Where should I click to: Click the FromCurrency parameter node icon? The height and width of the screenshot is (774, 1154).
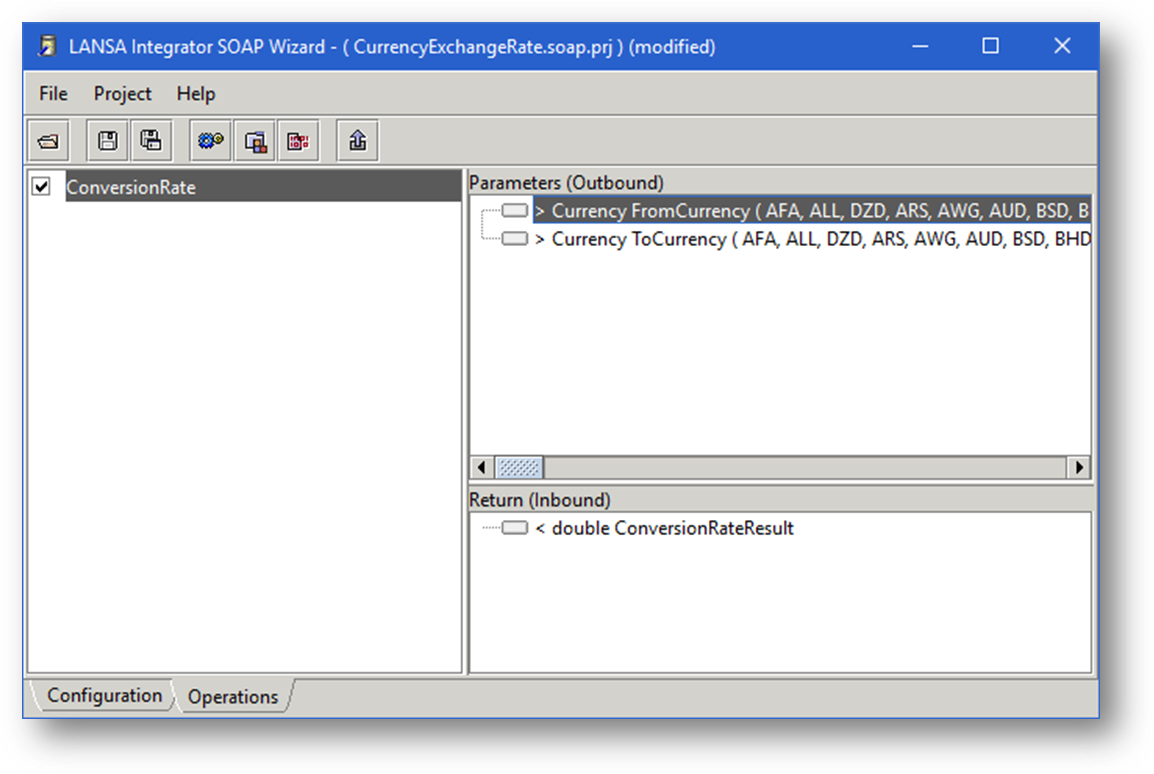(x=514, y=210)
